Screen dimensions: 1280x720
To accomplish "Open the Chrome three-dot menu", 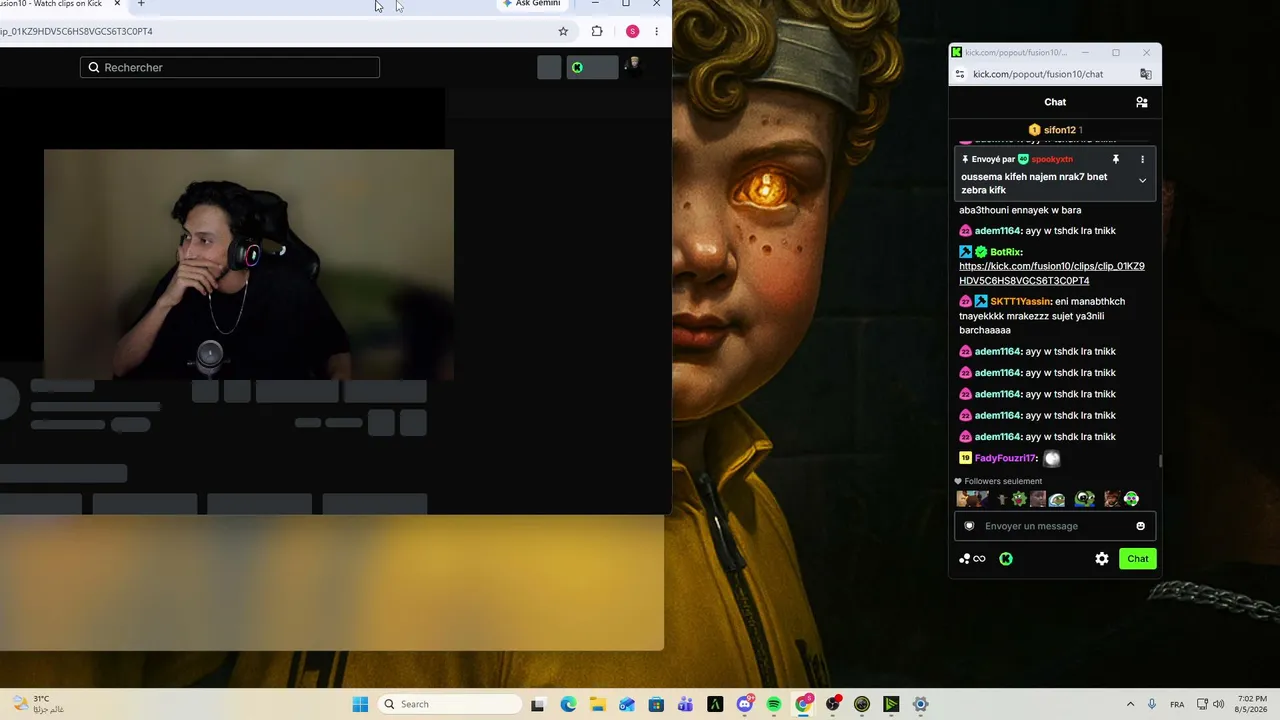I will coord(656,31).
